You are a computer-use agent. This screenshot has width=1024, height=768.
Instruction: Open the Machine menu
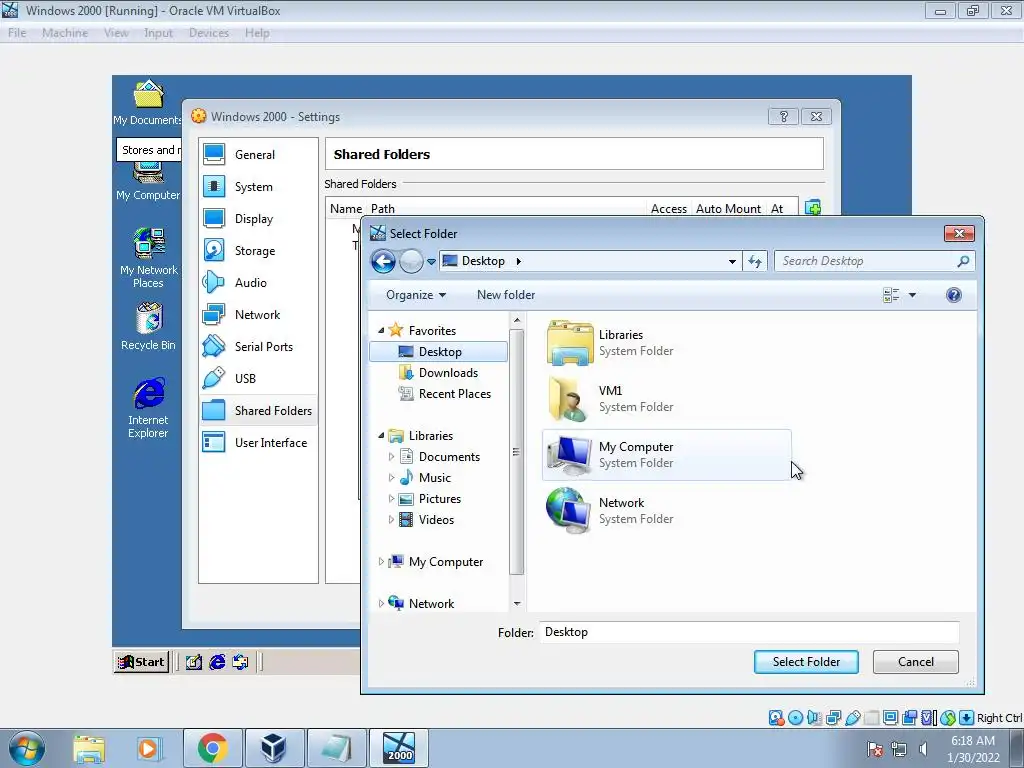point(65,33)
